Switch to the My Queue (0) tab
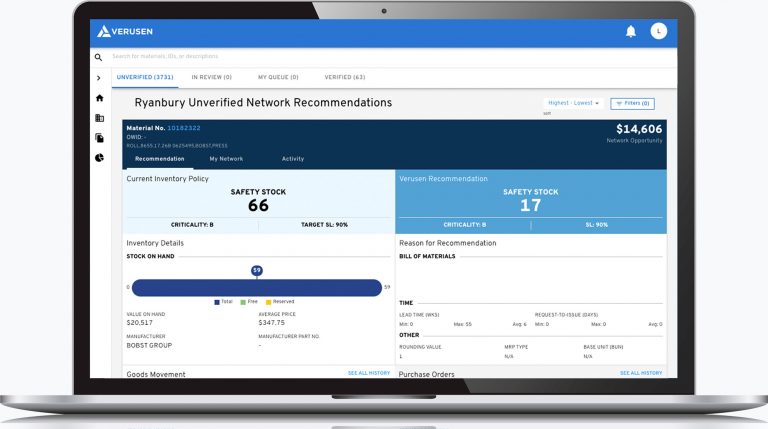 pyautogui.click(x=278, y=77)
